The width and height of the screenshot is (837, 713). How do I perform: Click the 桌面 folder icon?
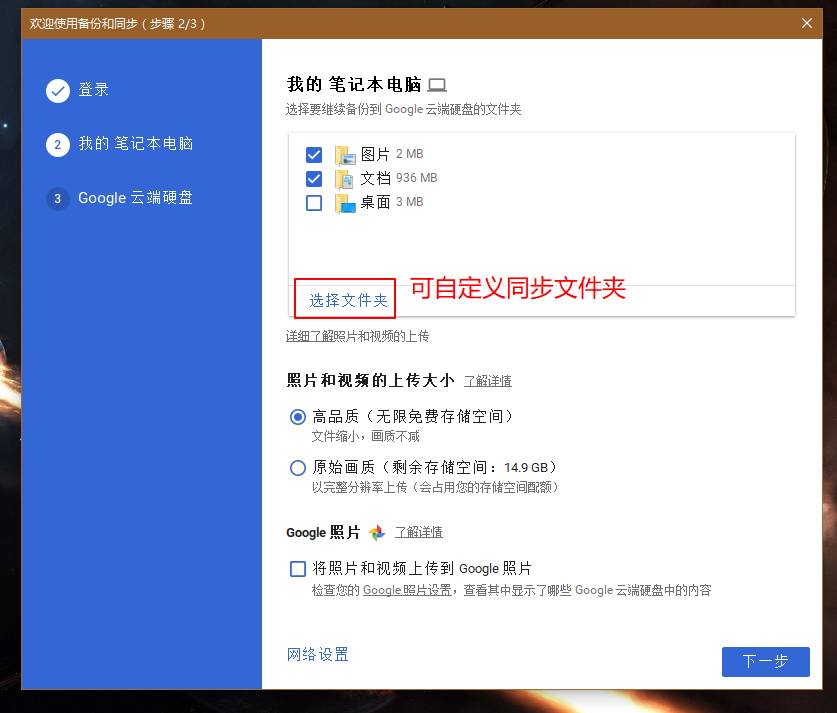pos(345,203)
